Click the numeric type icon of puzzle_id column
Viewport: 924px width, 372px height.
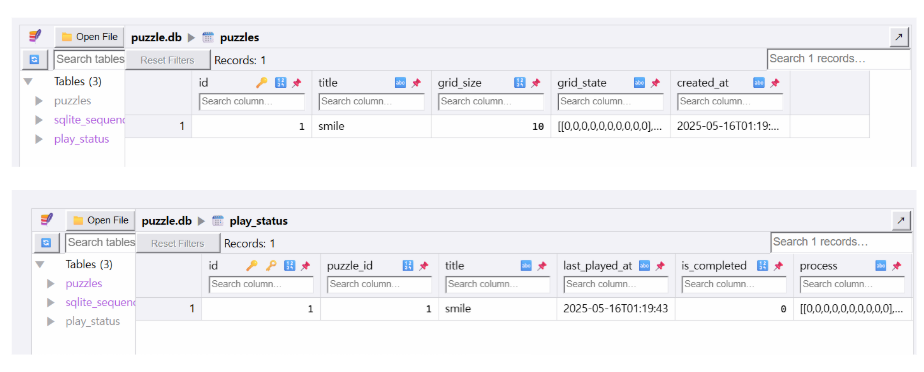[407, 266]
